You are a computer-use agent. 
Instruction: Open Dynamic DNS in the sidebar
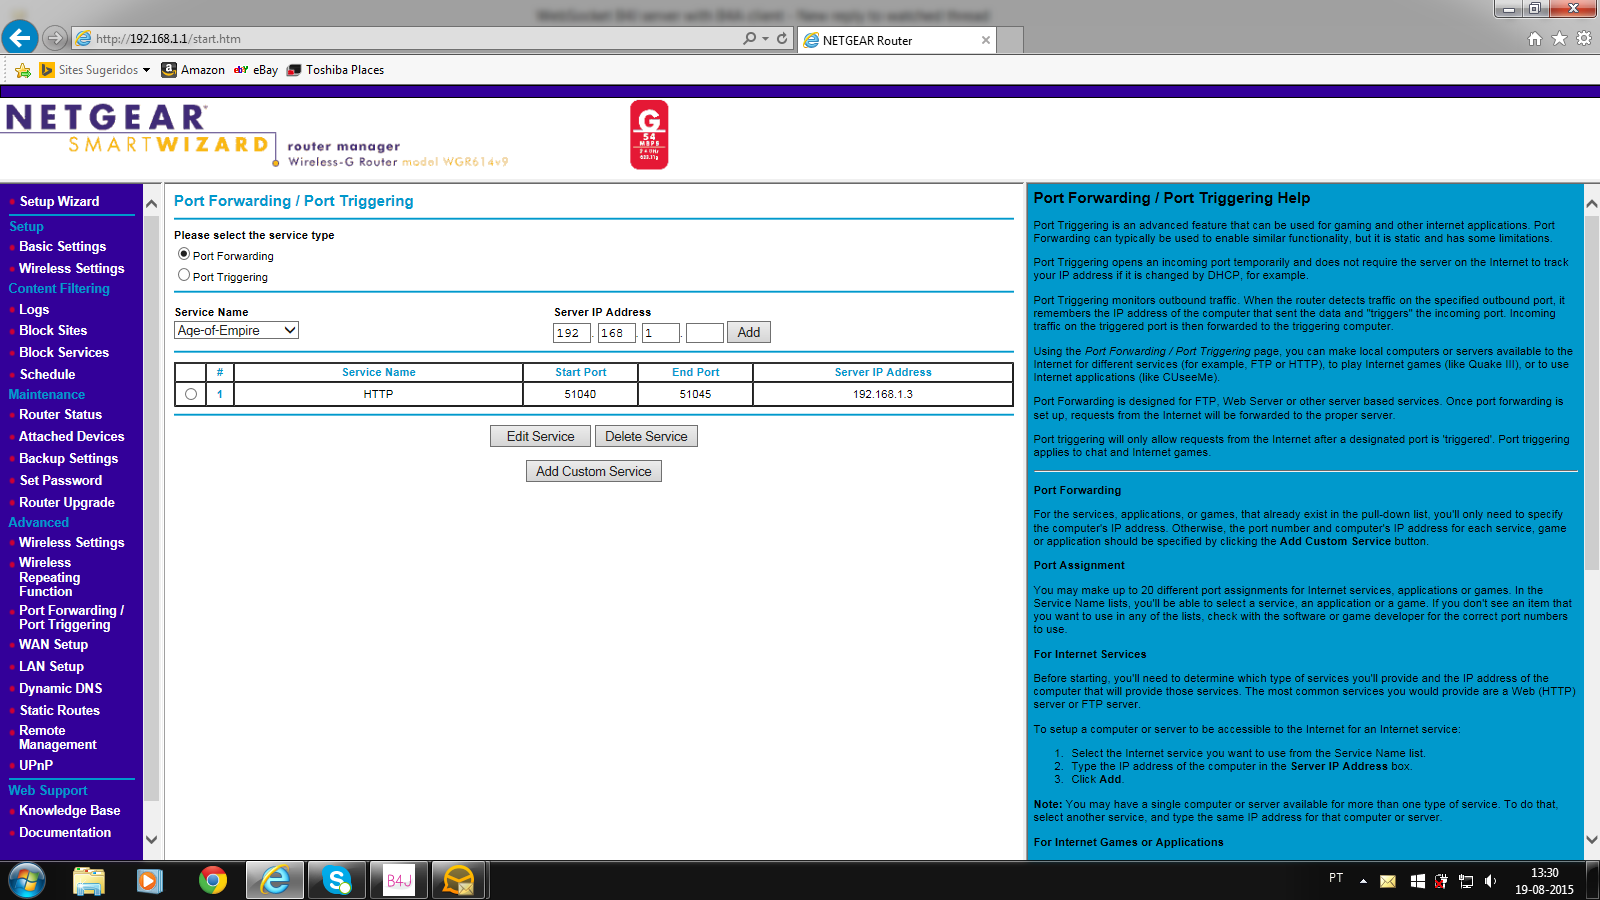point(60,688)
